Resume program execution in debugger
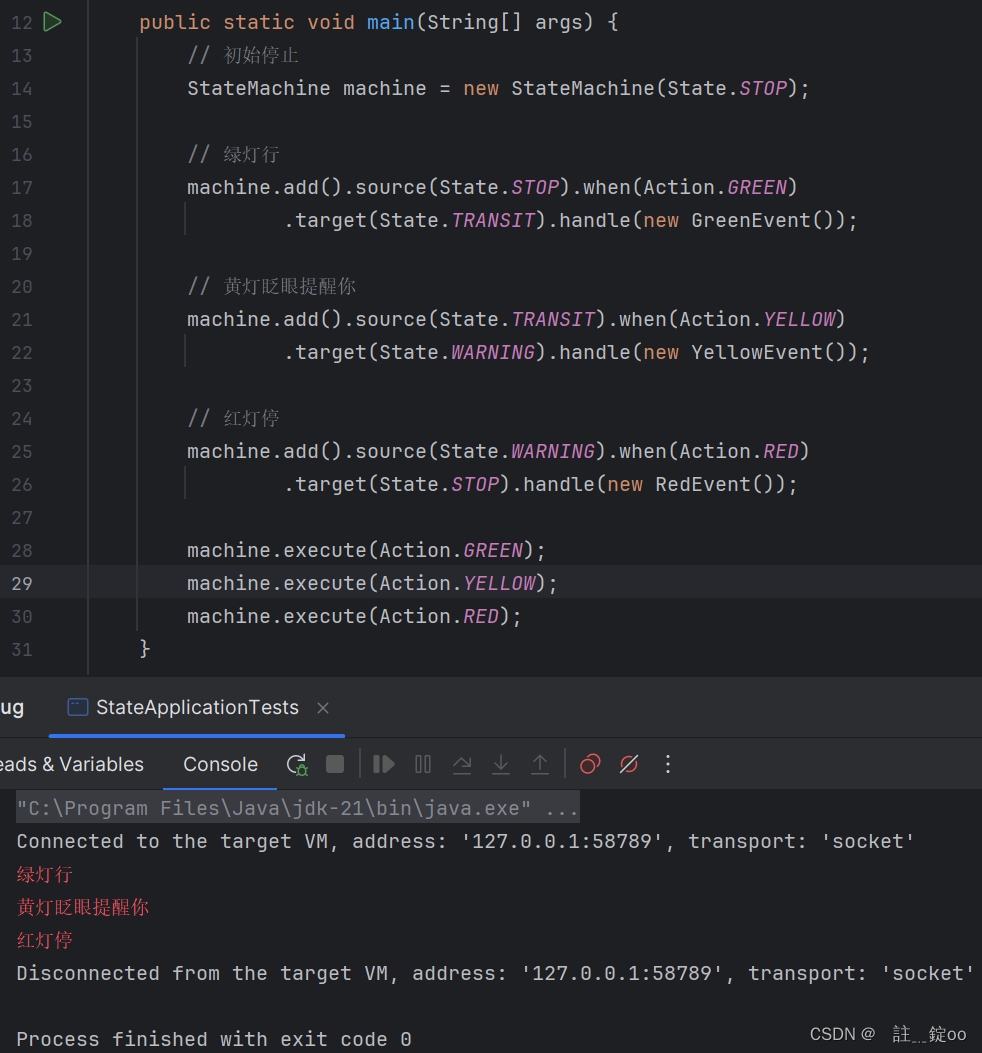The image size is (982, 1053). pyautogui.click(x=383, y=764)
